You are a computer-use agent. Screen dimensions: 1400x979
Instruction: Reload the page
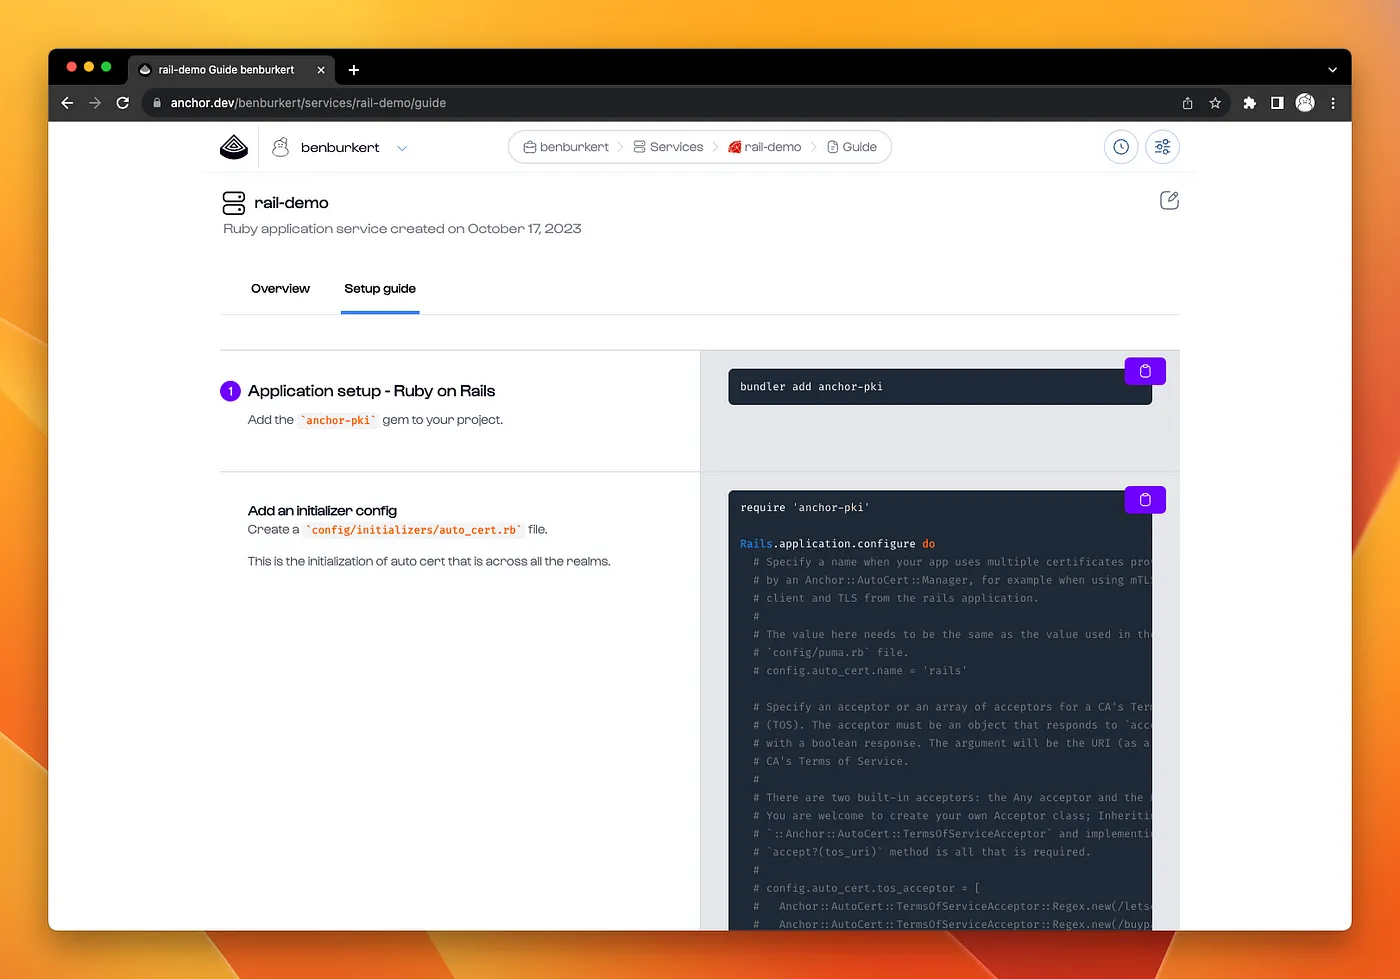point(123,103)
